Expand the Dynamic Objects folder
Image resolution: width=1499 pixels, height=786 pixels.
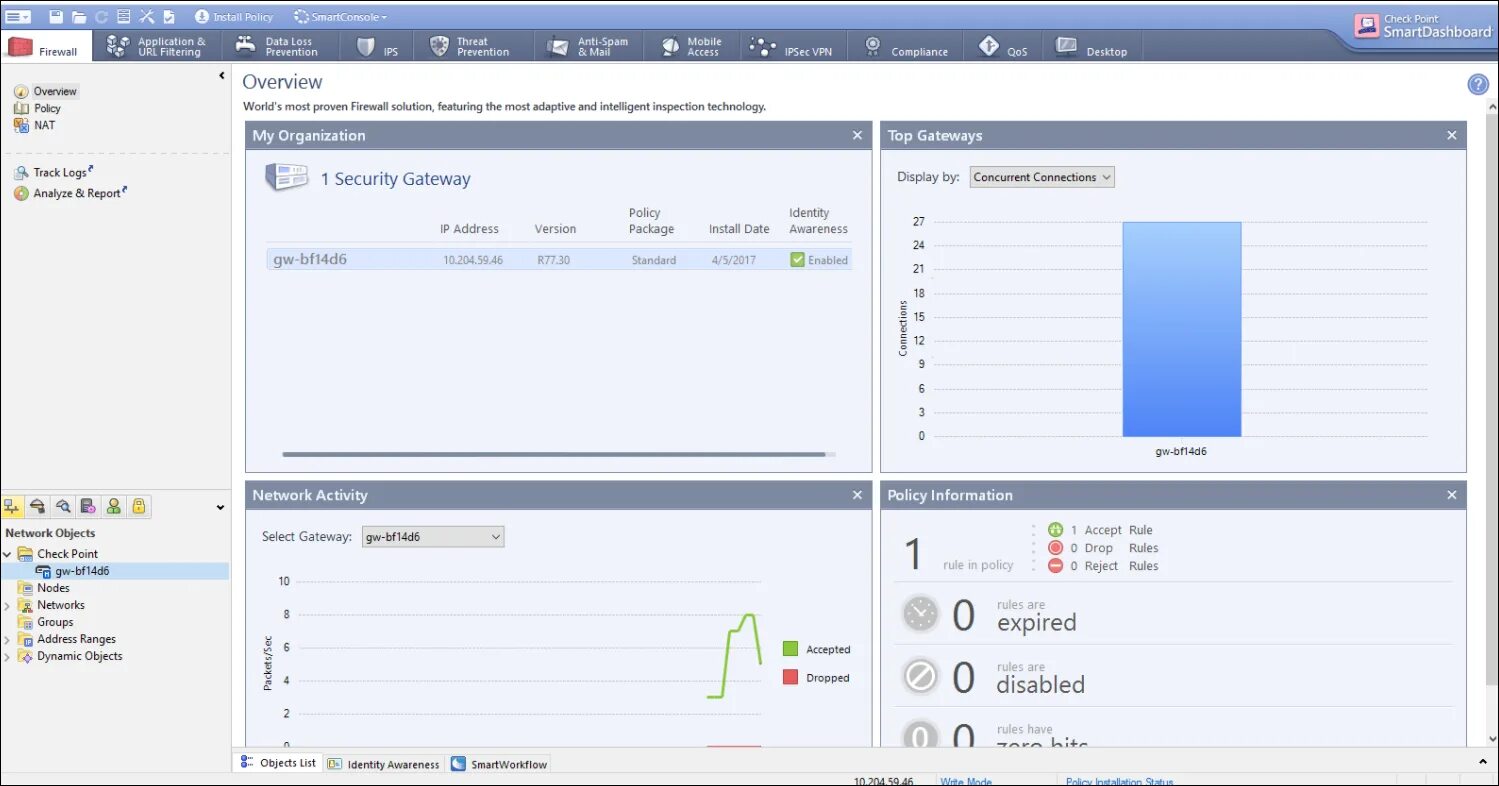pyautogui.click(x=8, y=656)
